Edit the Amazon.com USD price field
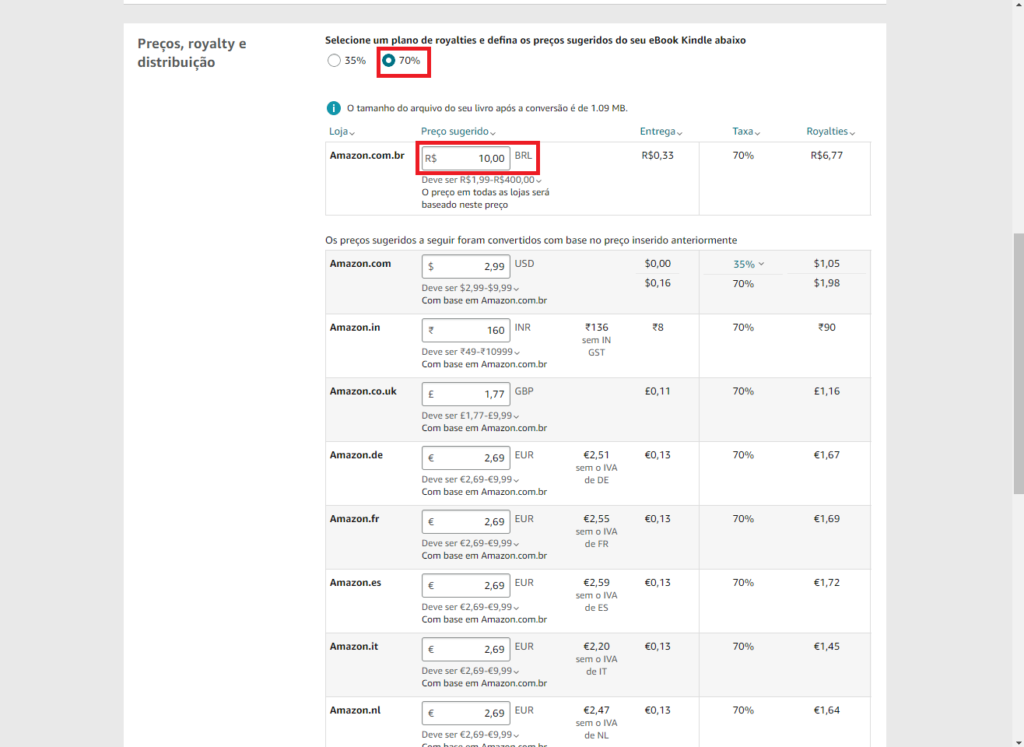Image resolution: width=1024 pixels, height=747 pixels. (x=466, y=266)
